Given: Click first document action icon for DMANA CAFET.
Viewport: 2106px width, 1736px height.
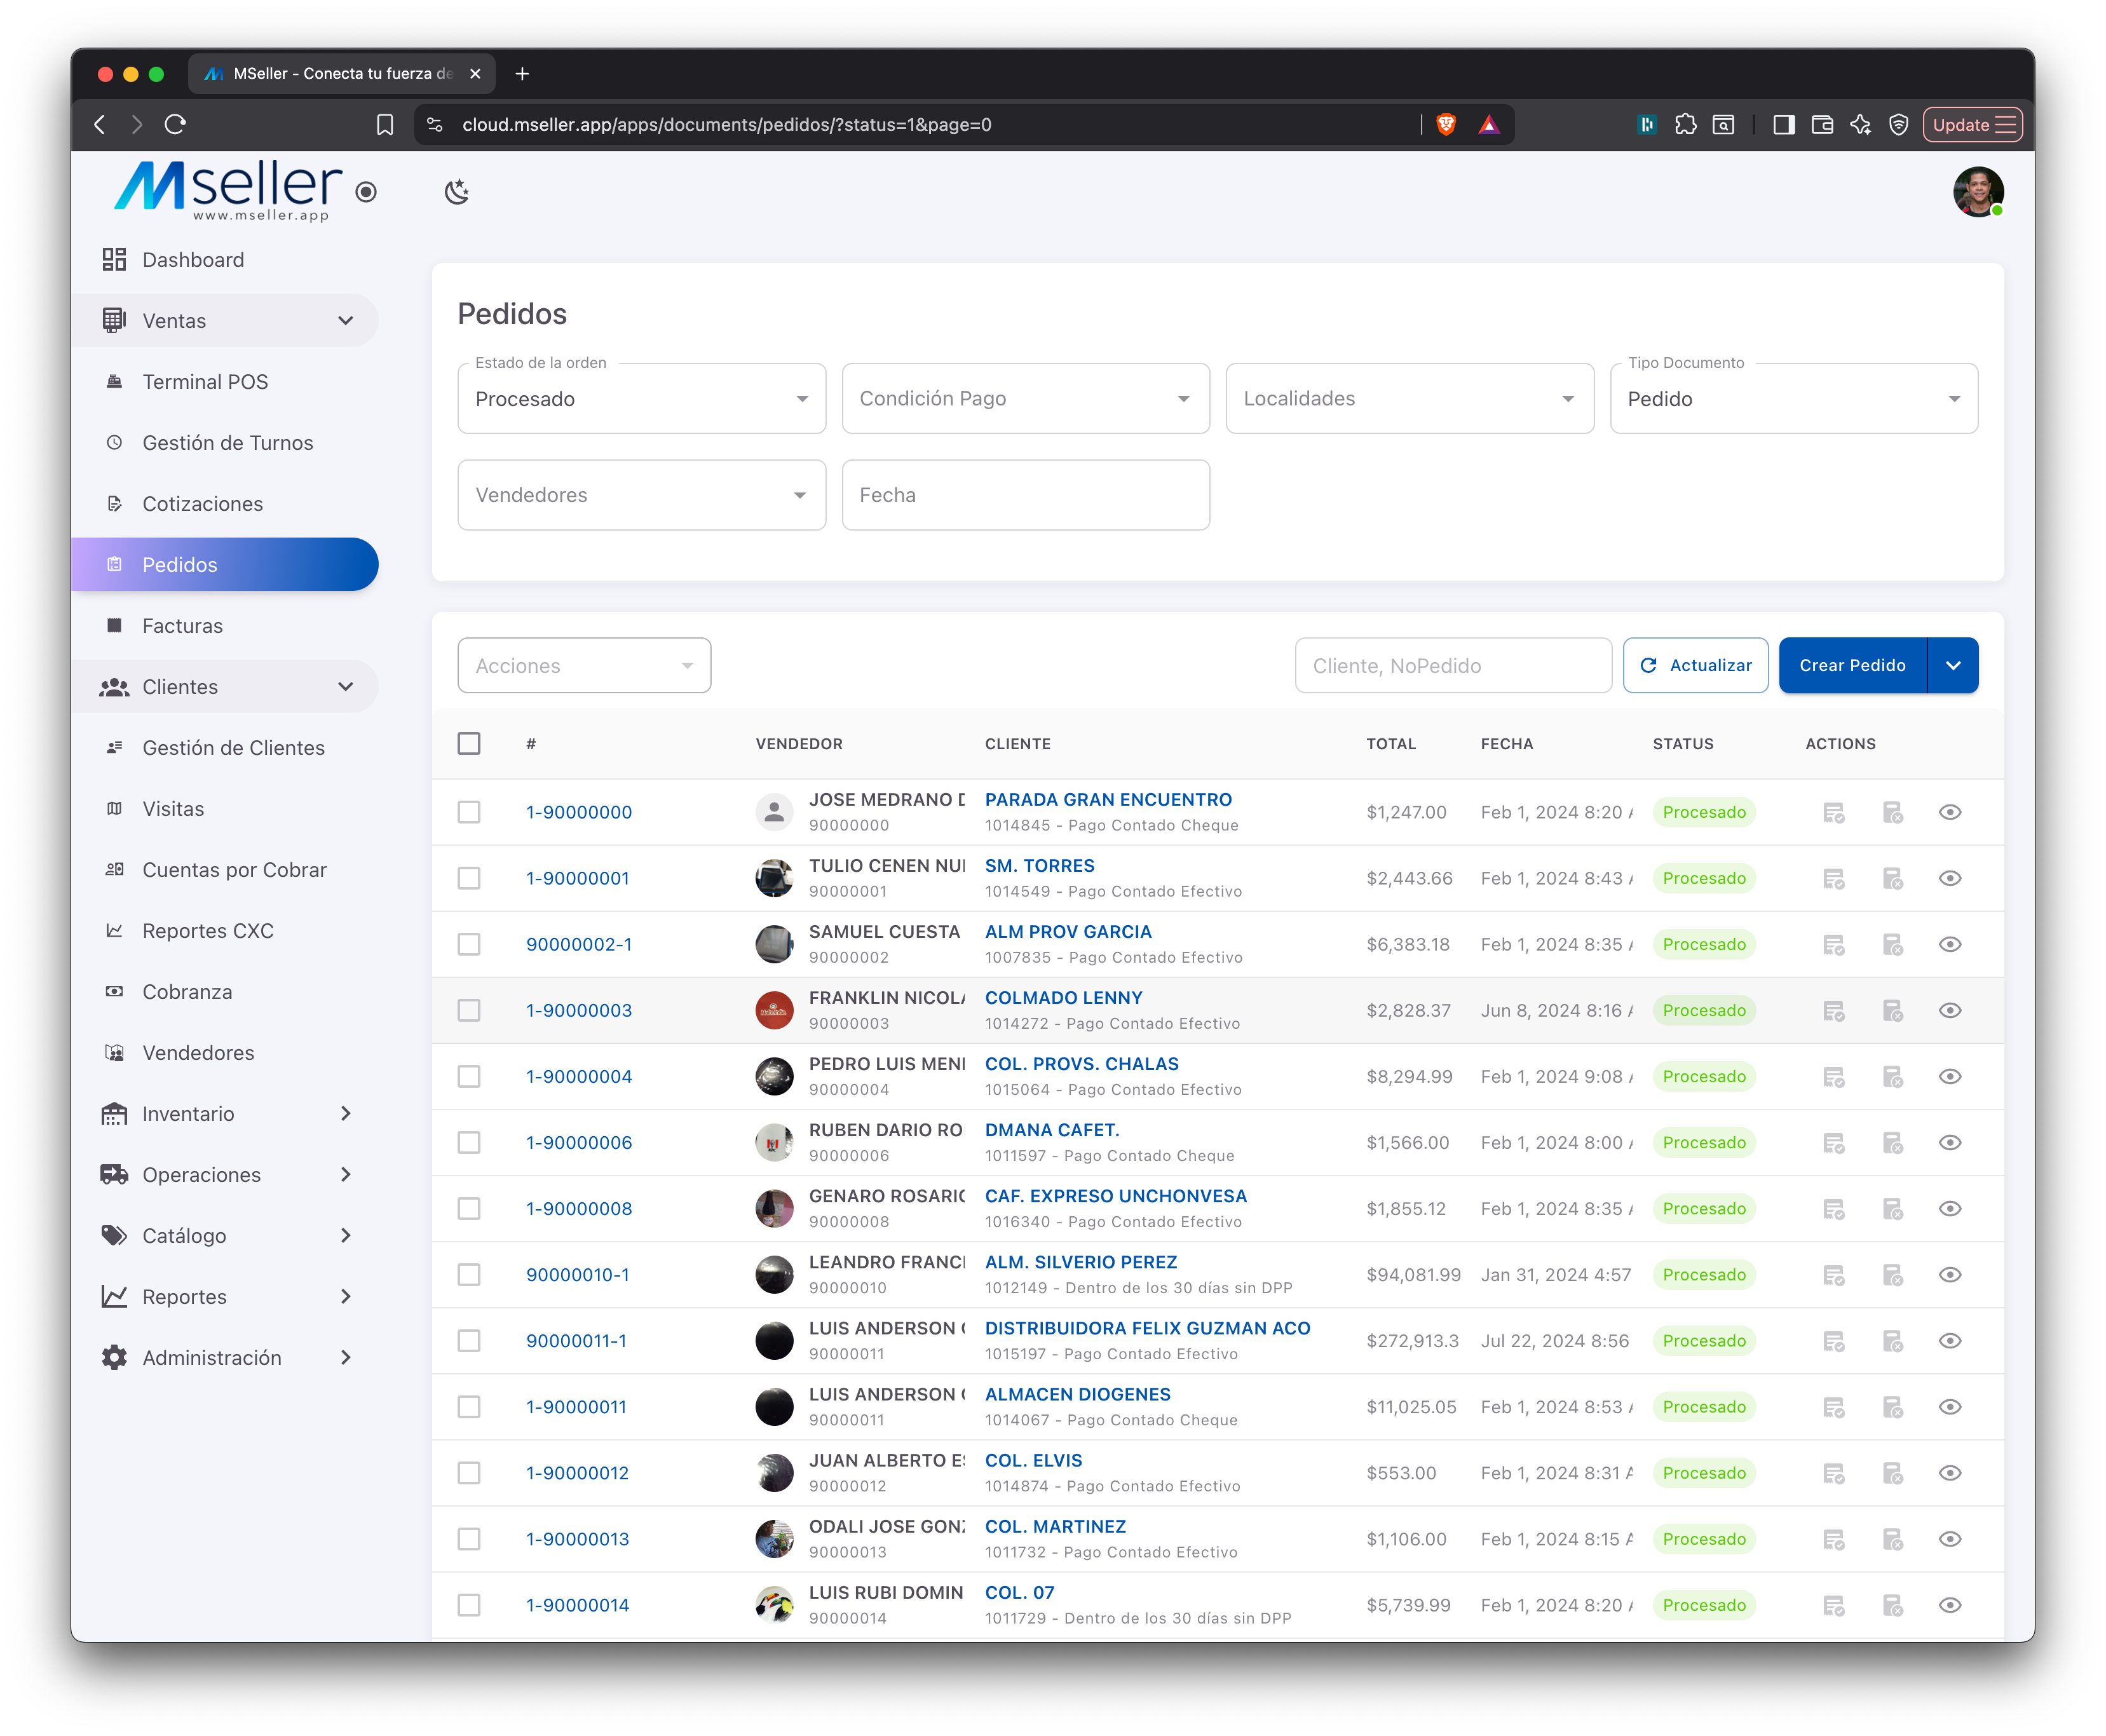Looking at the screenshot, I should click(x=1833, y=1142).
